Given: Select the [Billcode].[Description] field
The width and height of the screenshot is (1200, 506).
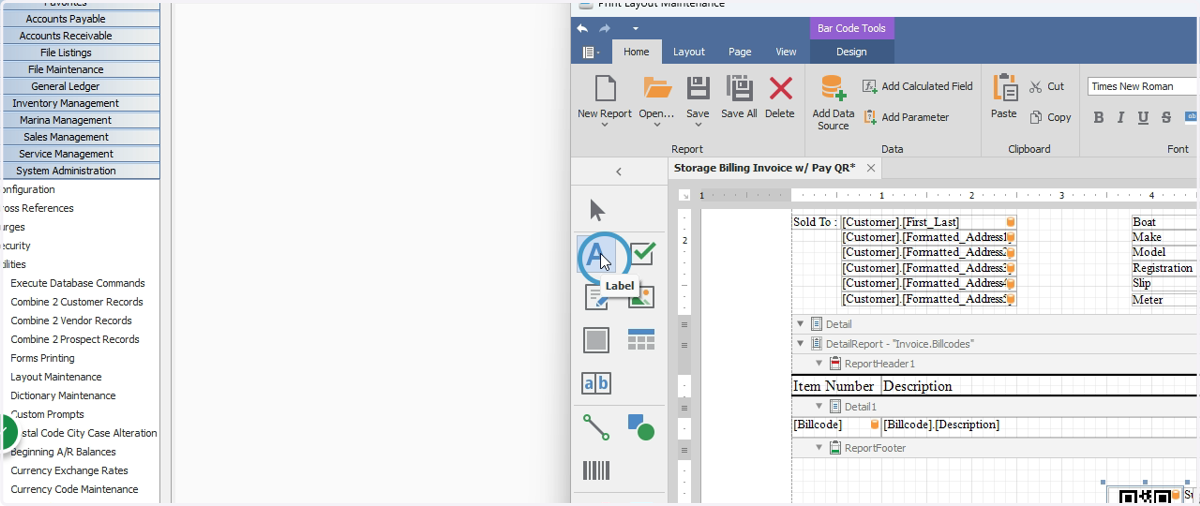Looking at the screenshot, I should (1038, 425).
